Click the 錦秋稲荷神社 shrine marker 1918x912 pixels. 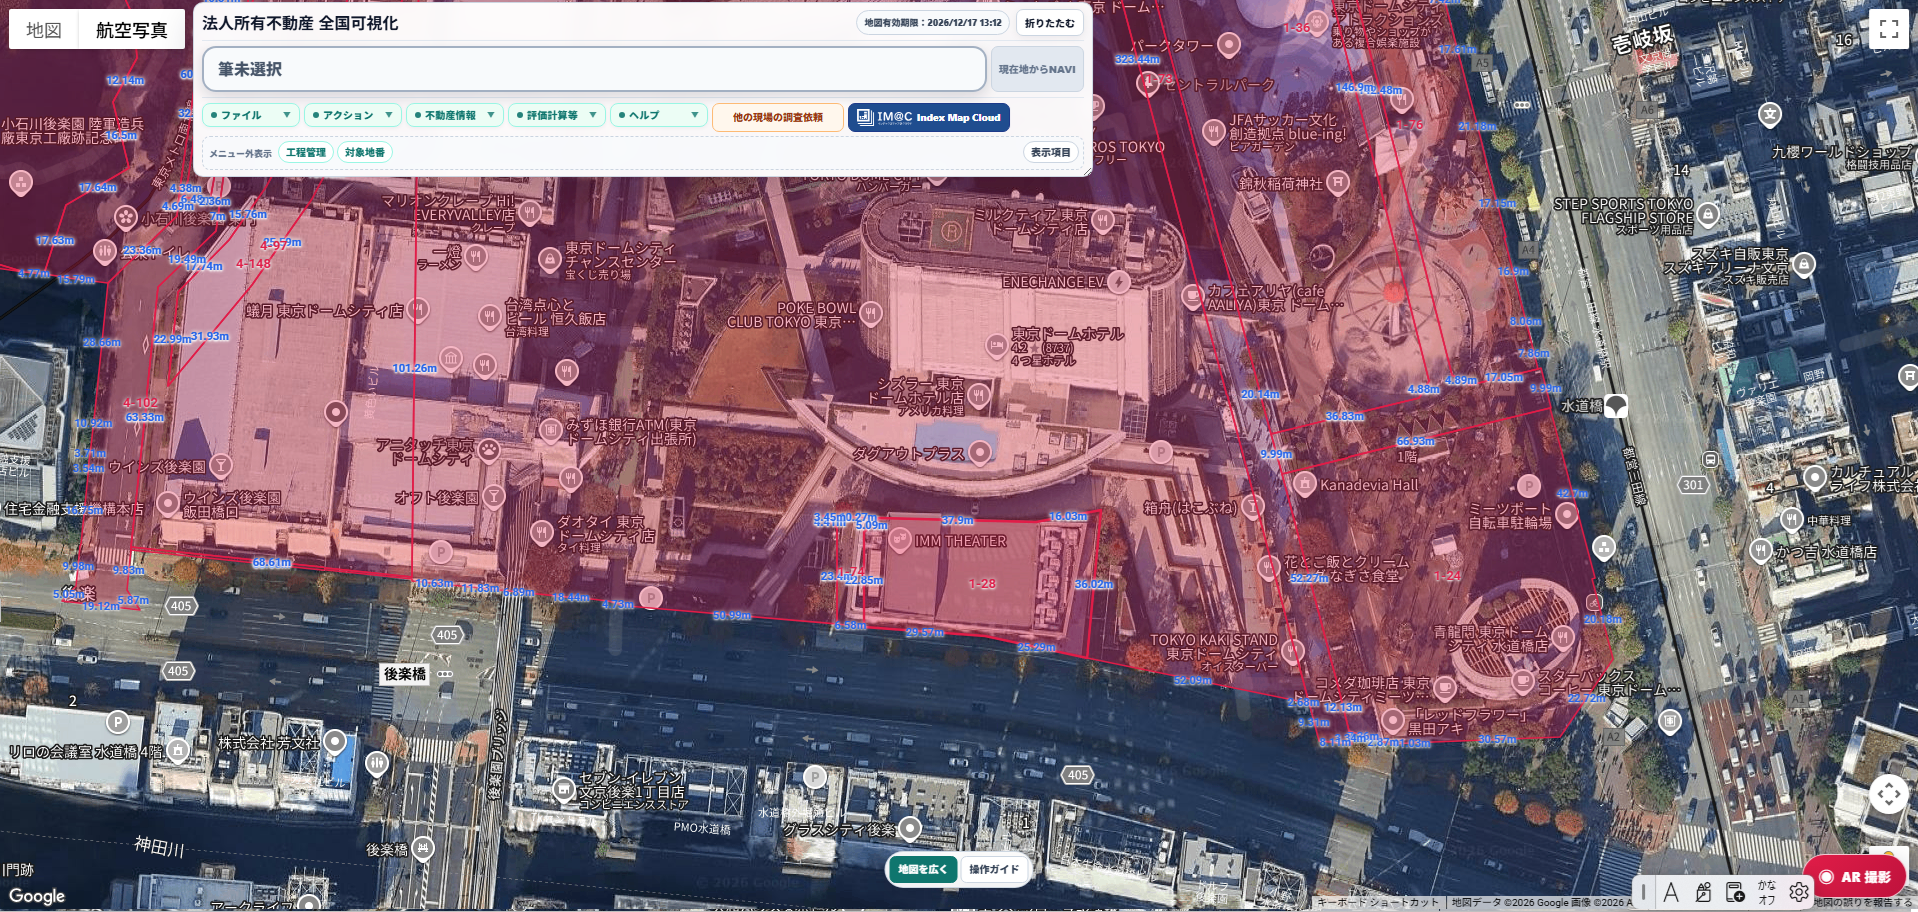pyautogui.click(x=1338, y=182)
